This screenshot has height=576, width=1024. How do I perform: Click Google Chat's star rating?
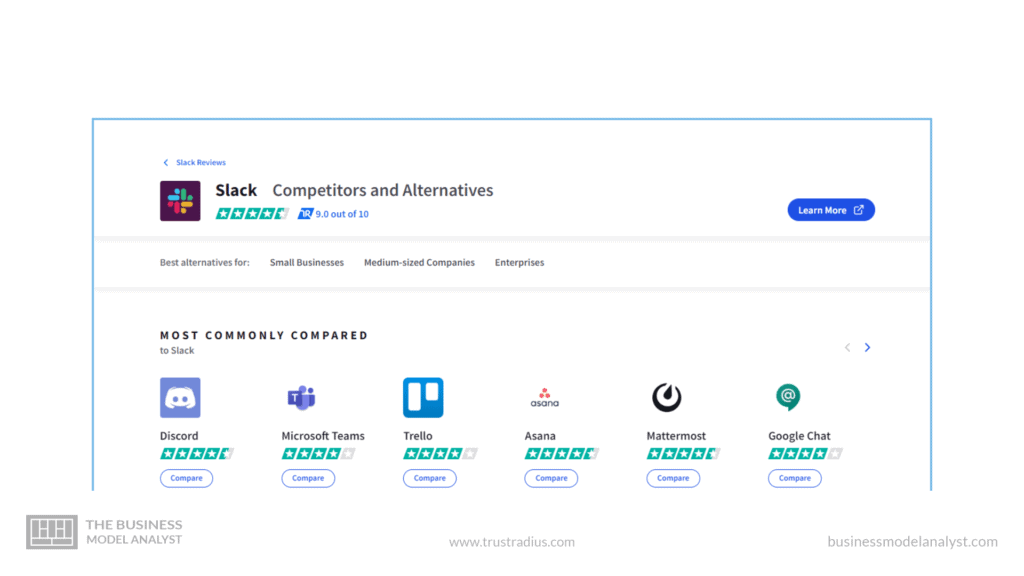pos(805,454)
